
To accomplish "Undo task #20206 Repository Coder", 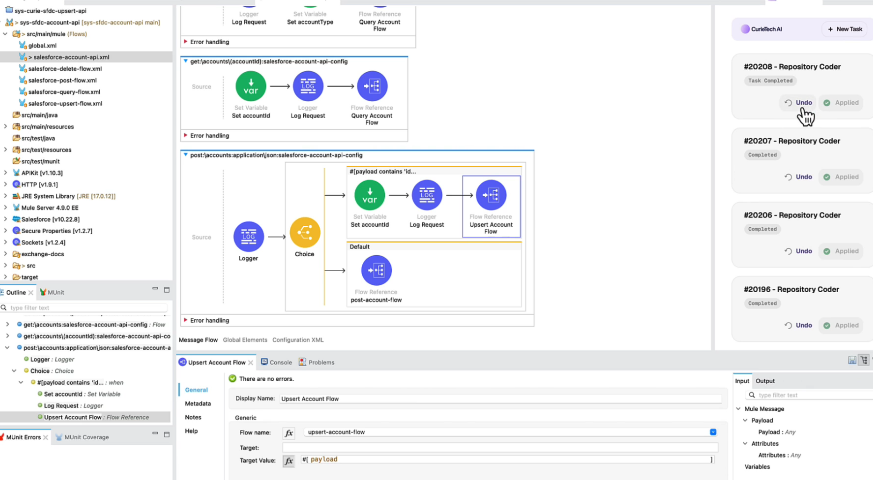I will pyautogui.click(x=799, y=251).
